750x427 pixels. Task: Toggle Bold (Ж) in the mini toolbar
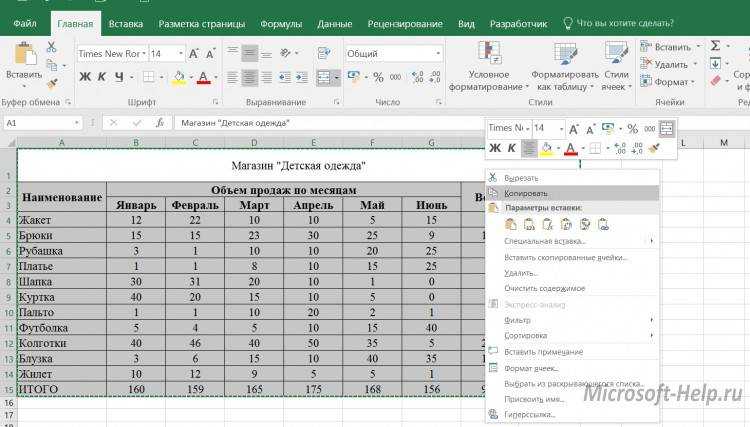tap(496, 148)
